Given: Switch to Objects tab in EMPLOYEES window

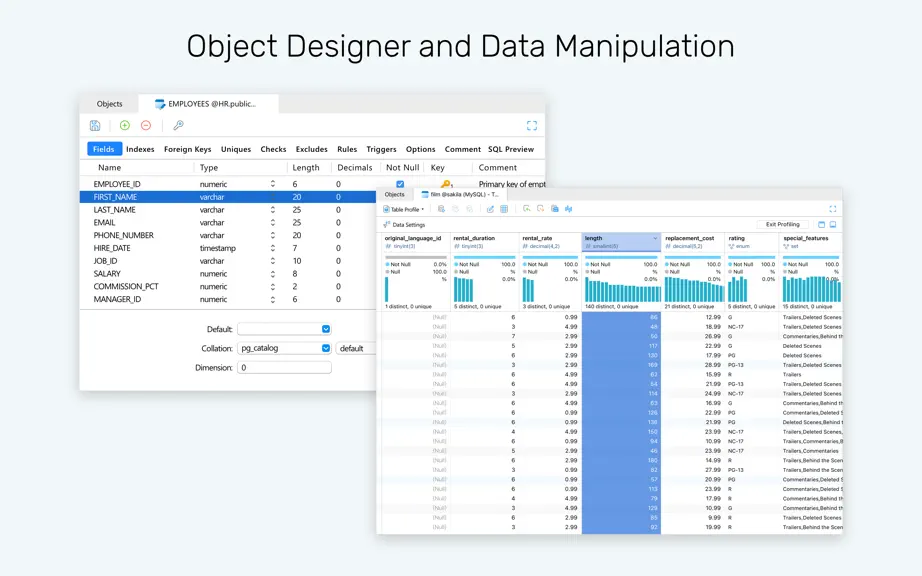Looking at the screenshot, I should pos(109,104).
